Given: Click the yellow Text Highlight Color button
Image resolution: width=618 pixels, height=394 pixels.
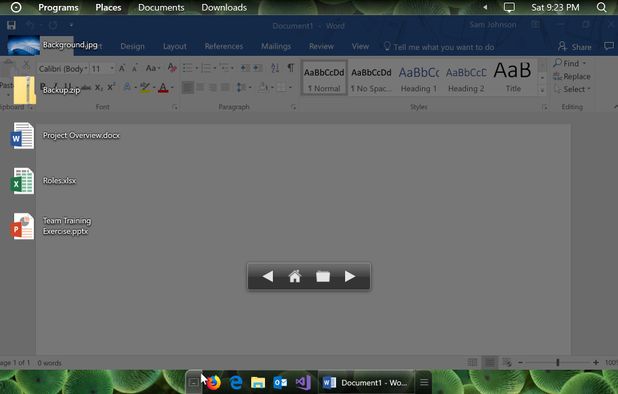Looking at the screenshot, I should (145, 87).
